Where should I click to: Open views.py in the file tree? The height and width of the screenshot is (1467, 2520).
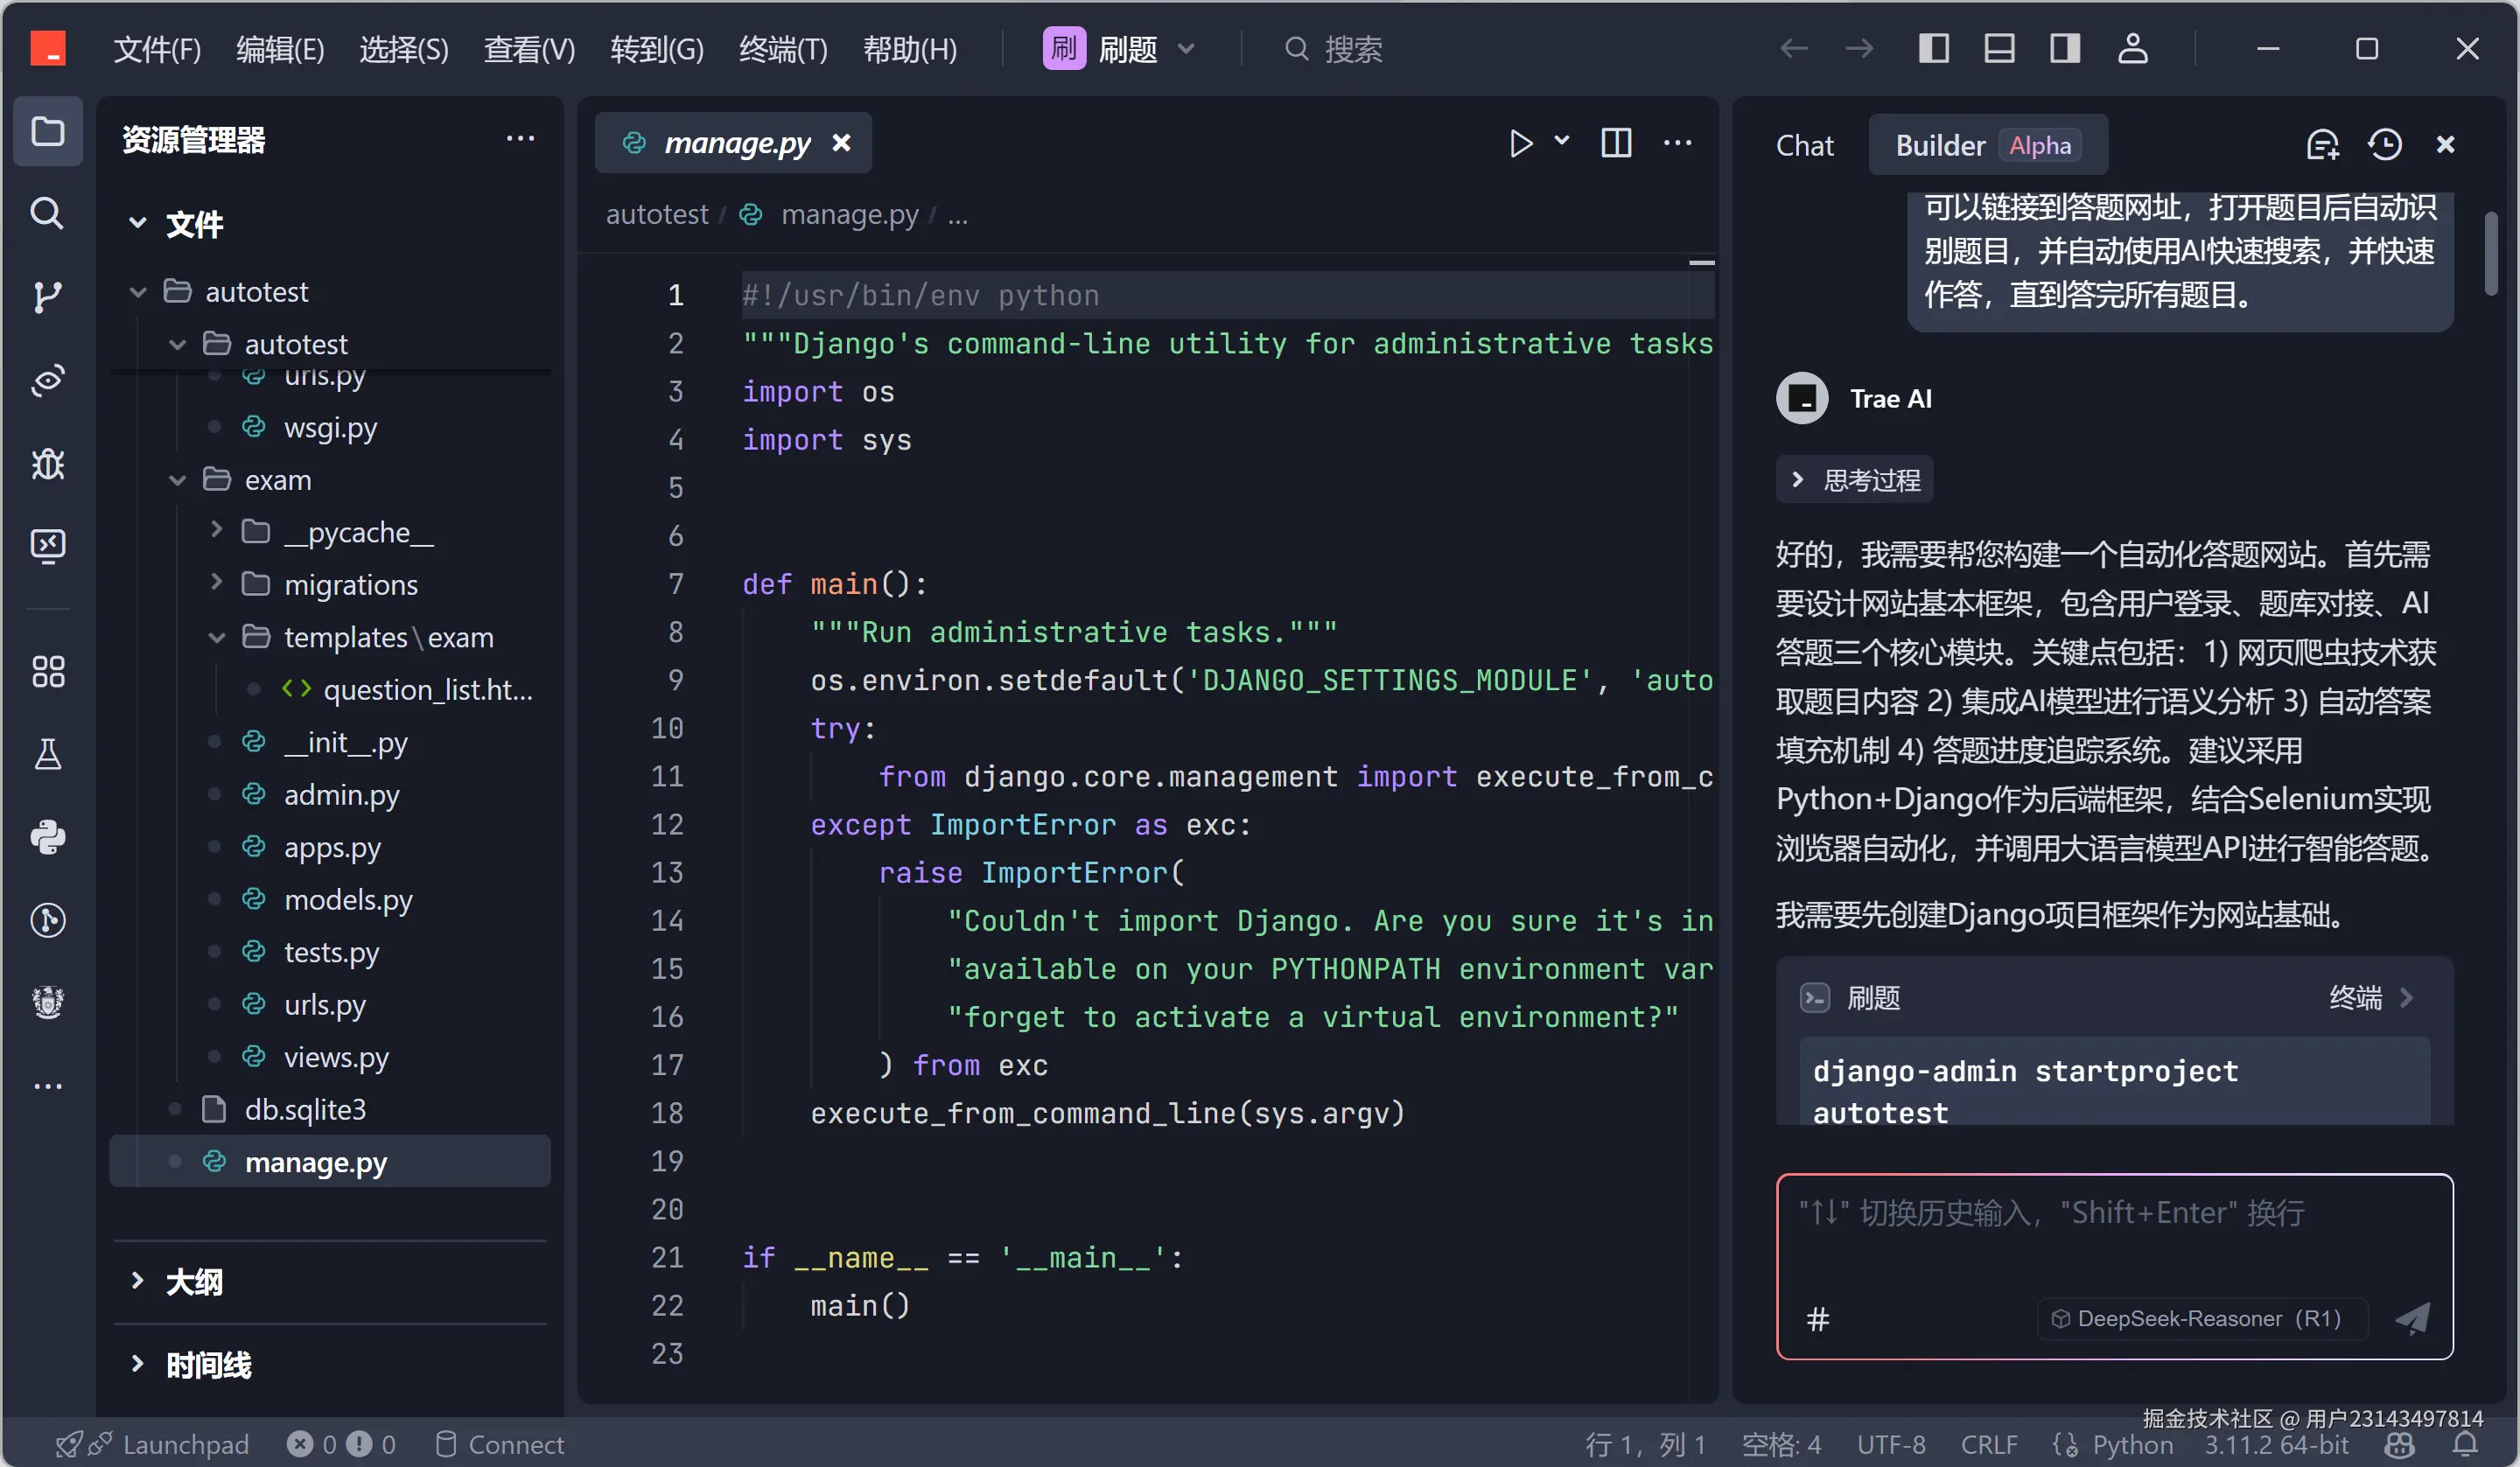click(x=336, y=1056)
